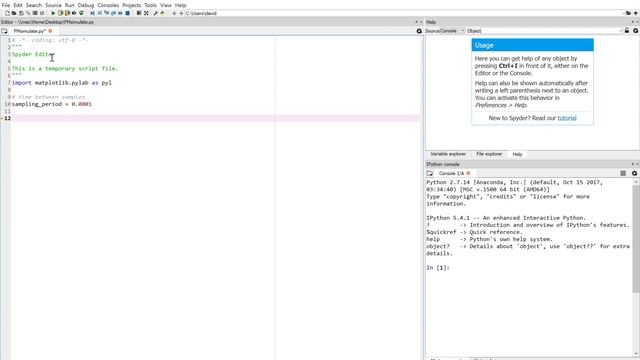Save the current file
This screenshot has width=640, height=360.
(21, 13)
